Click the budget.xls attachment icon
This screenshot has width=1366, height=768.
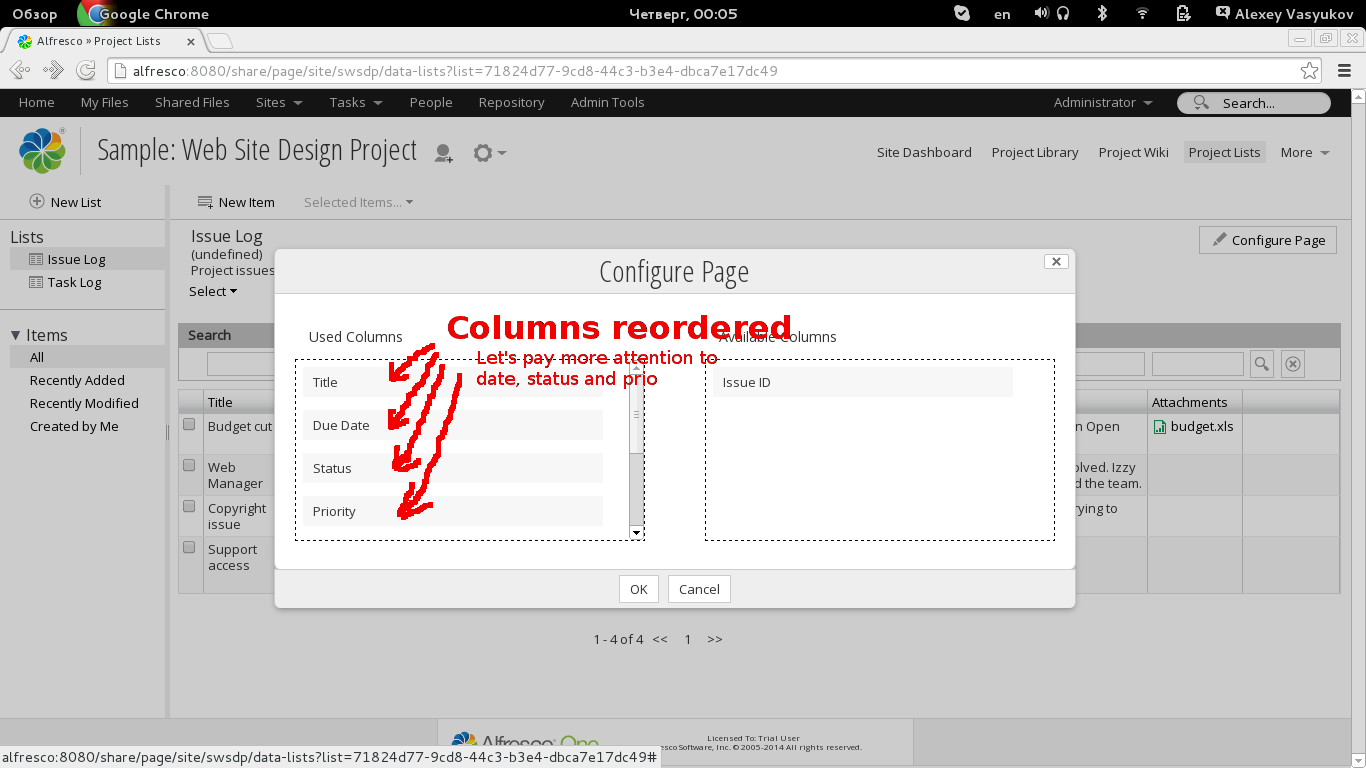[1160, 426]
